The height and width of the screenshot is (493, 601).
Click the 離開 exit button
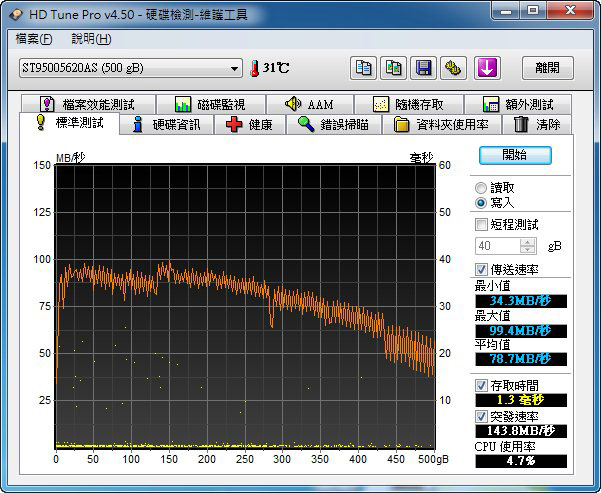548,68
